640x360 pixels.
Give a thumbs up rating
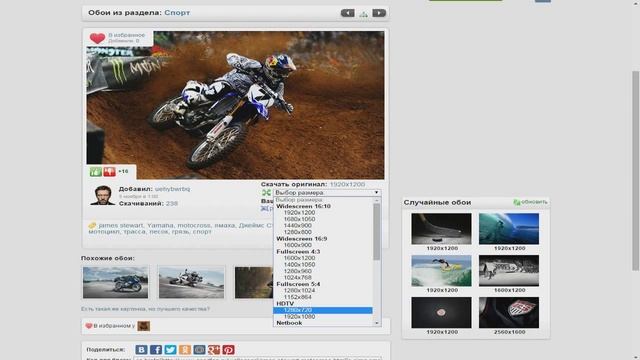tap(96, 171)
